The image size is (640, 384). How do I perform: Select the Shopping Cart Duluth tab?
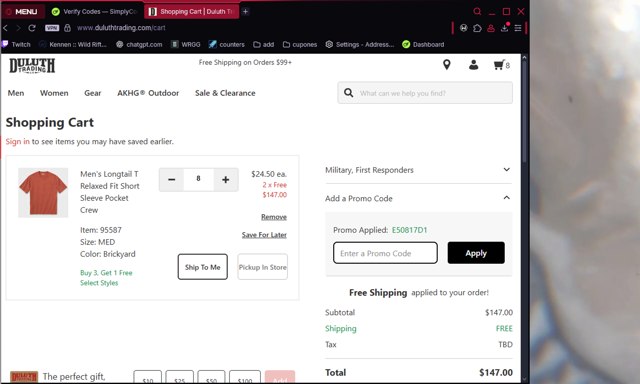pos(191,11)
